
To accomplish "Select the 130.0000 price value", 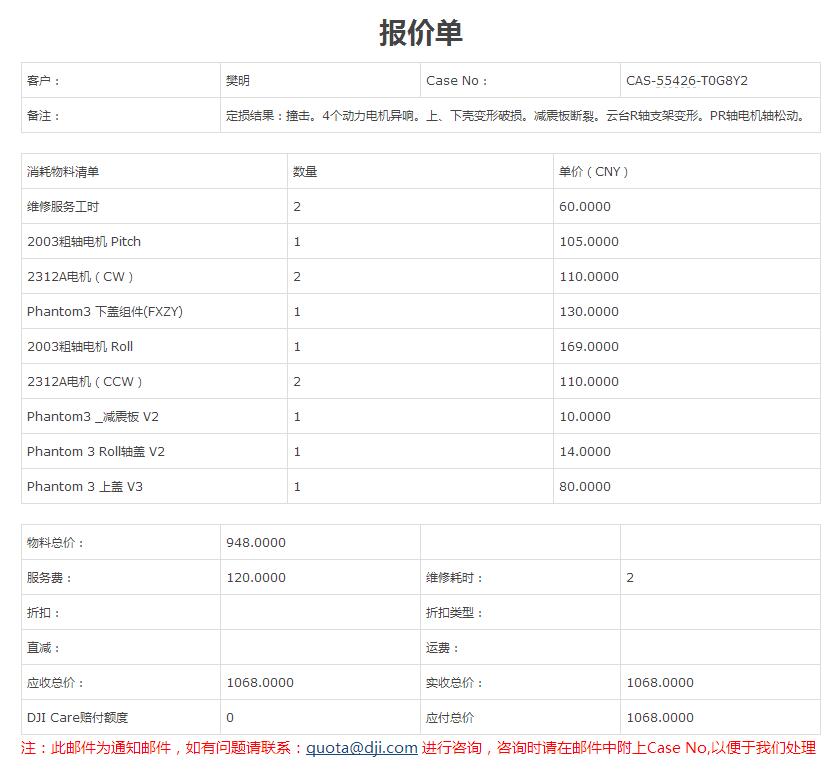I will coord(589,311).
